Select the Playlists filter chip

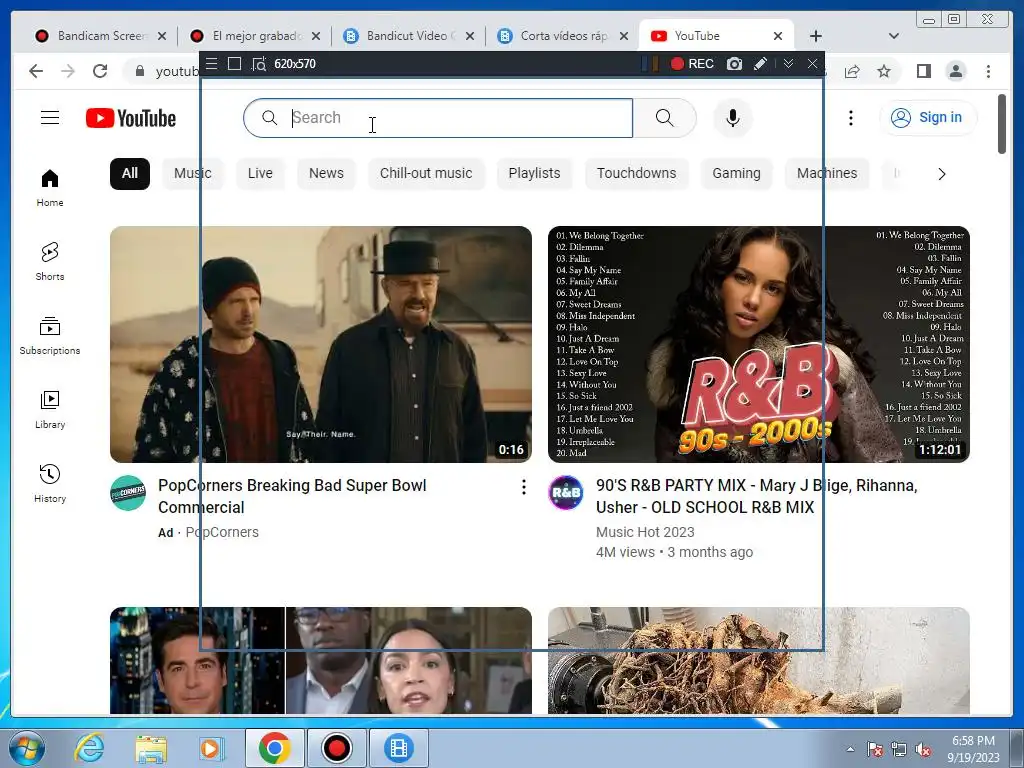coord(534,174)
